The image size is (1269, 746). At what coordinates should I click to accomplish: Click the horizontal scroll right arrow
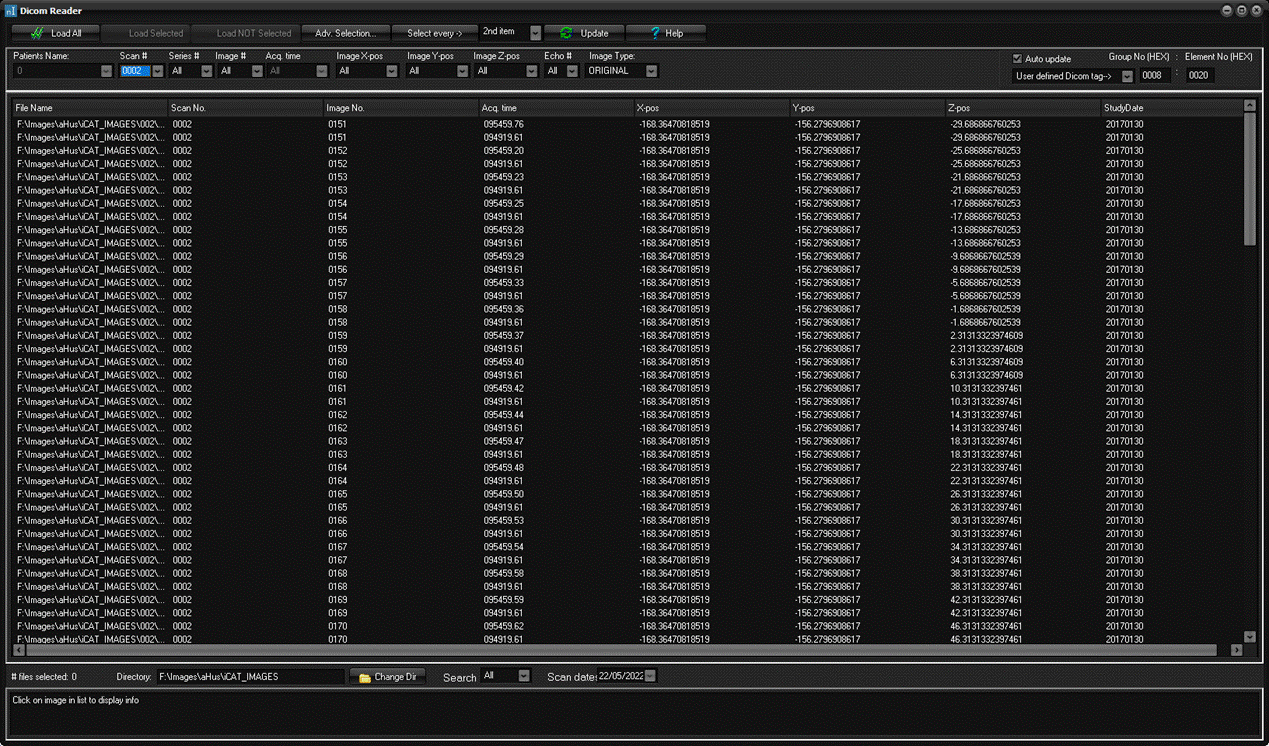pos(1236,650)
